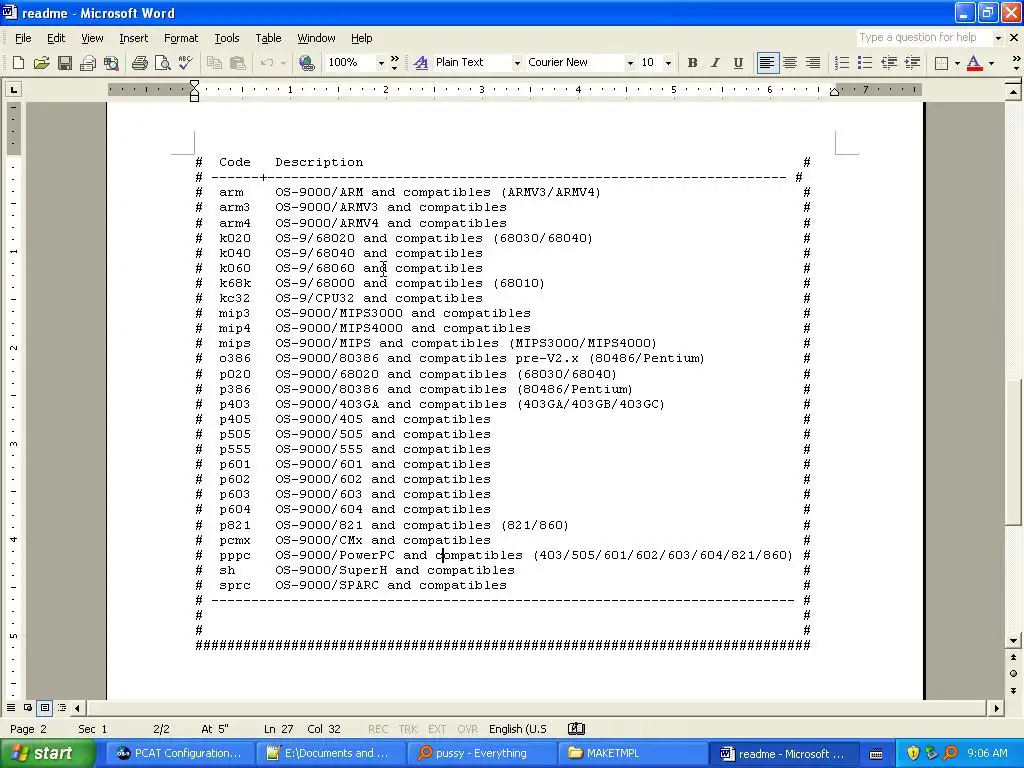Create a new blank document
Viewport: 1024px width, 768px height.
pyautogui.click(x=18, y=63)
